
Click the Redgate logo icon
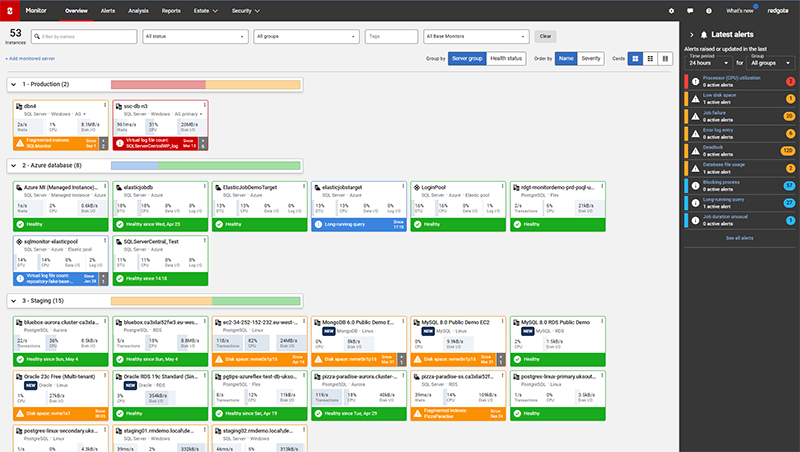pos(9,10)
